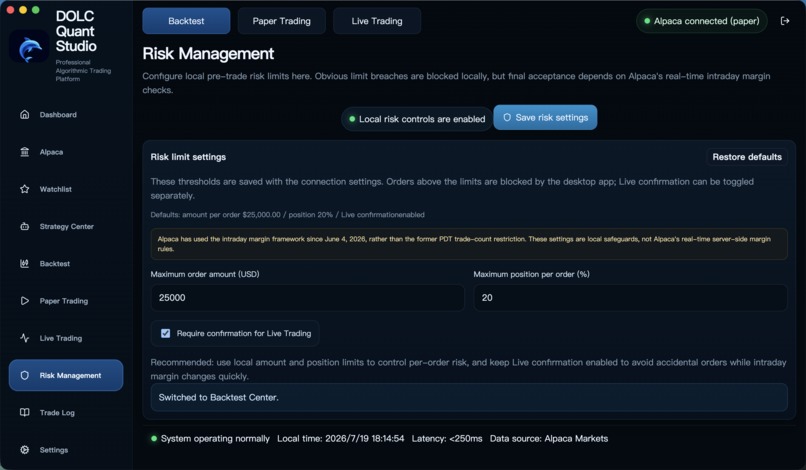Switch to the Backtest top tab
806x470 pixels.
(x=186, y=21)
